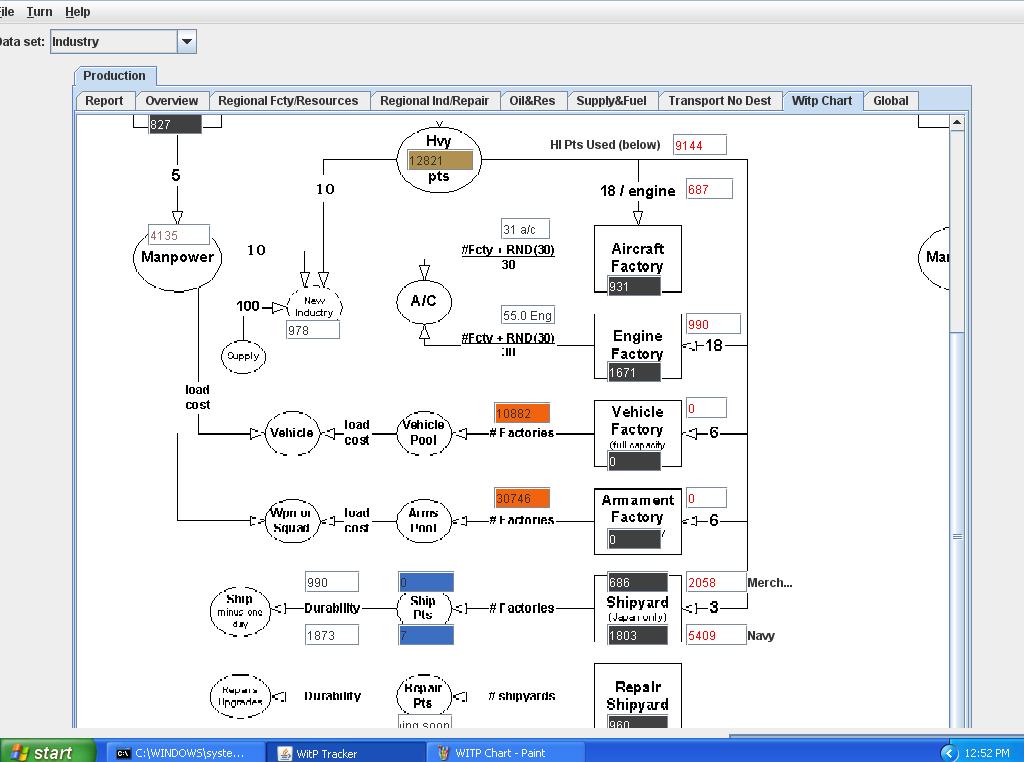Screen dimensions: 1024x762
Task: Open the File menu
Action: (x=7, y=12)
